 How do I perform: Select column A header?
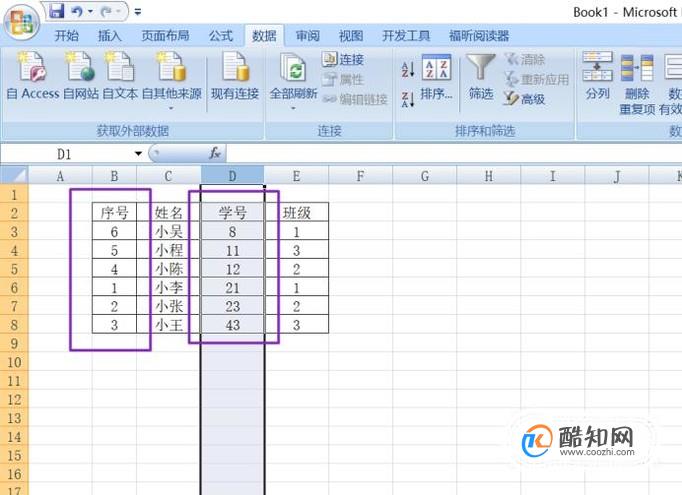click(60, 176)
